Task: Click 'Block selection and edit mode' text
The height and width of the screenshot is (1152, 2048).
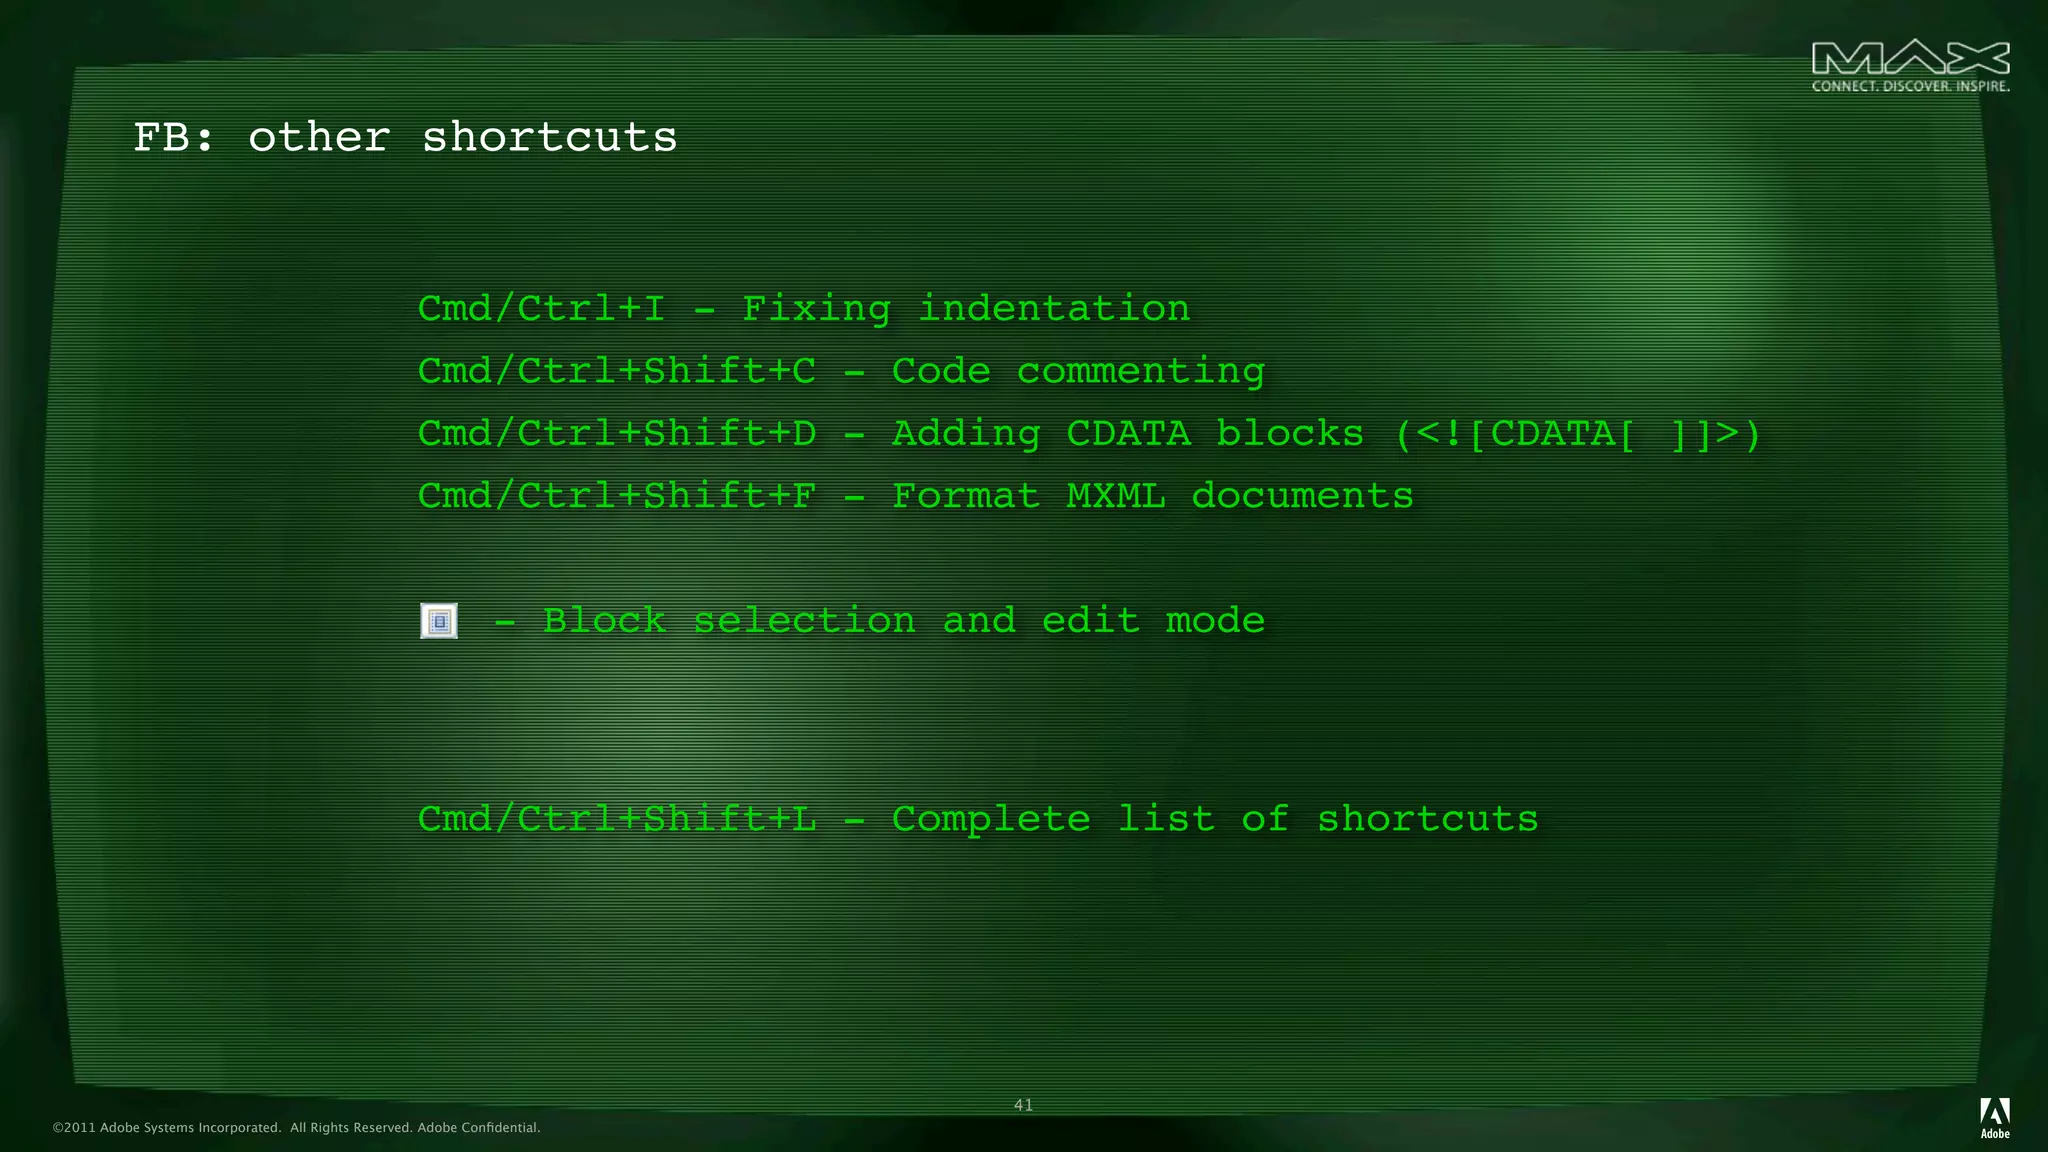Action: 904,621
